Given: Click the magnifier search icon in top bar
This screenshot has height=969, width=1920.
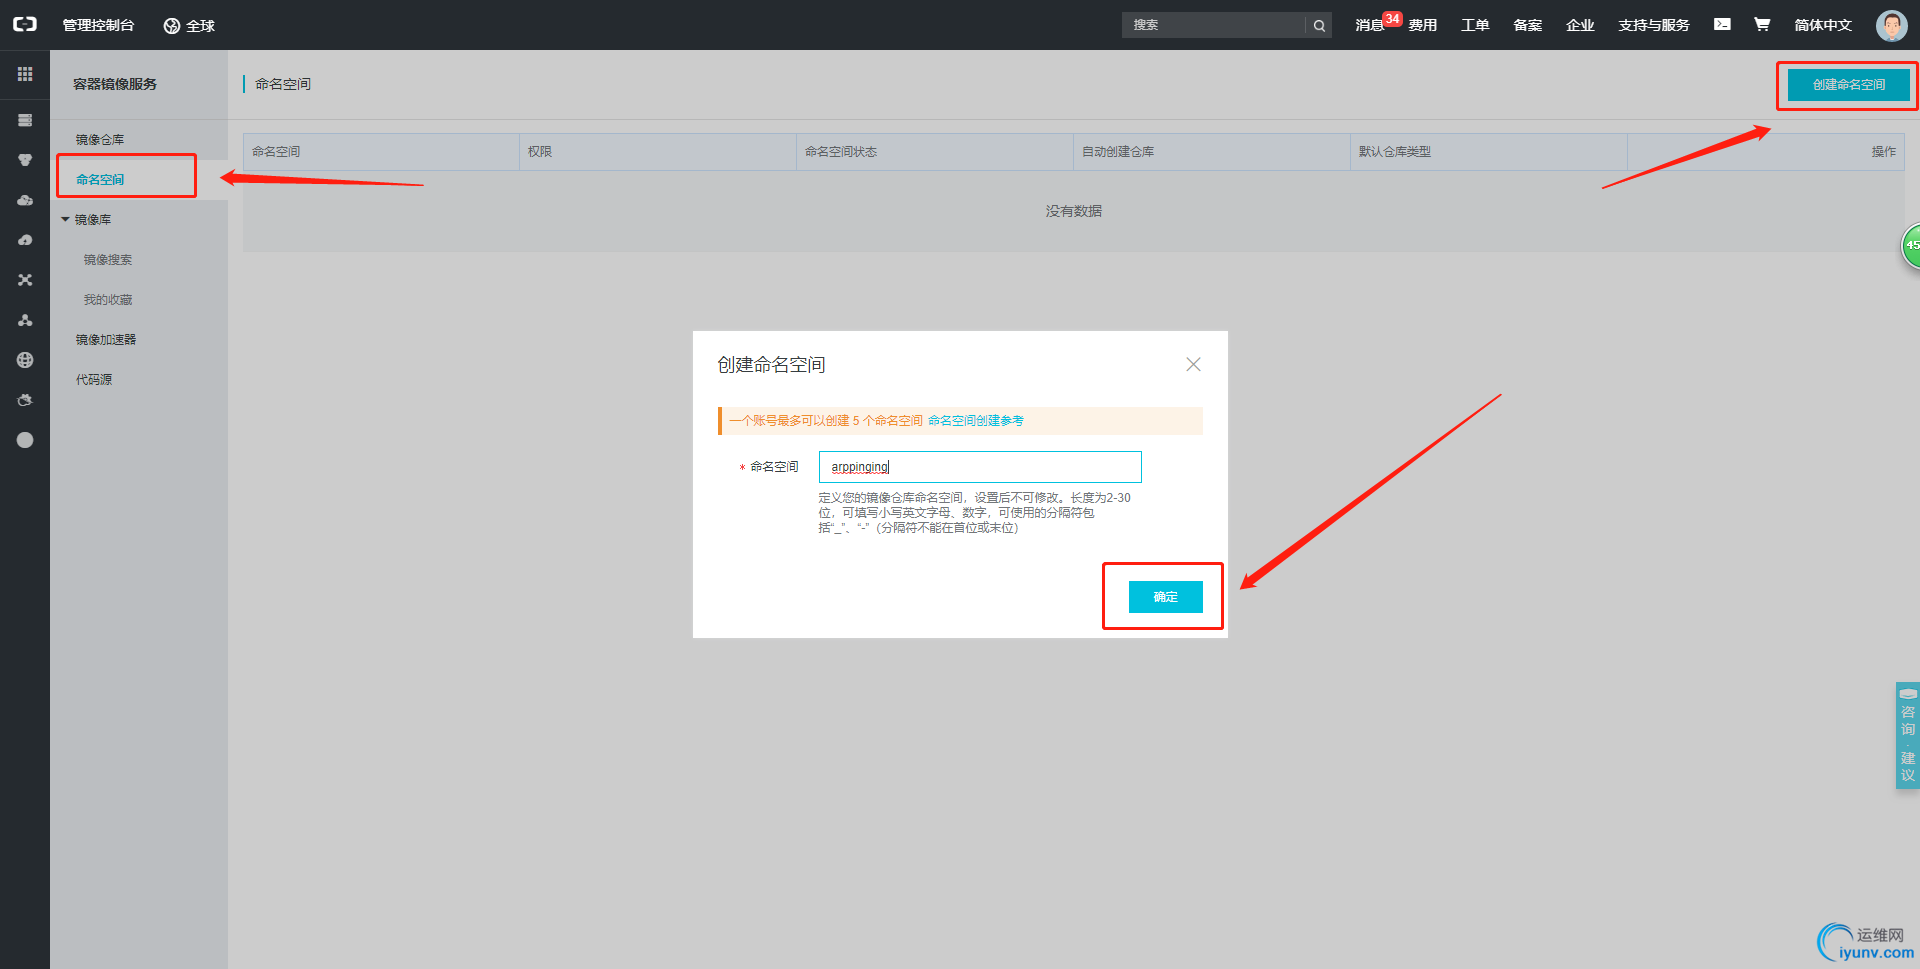Looking at the screenshot, I should 1319,25.
